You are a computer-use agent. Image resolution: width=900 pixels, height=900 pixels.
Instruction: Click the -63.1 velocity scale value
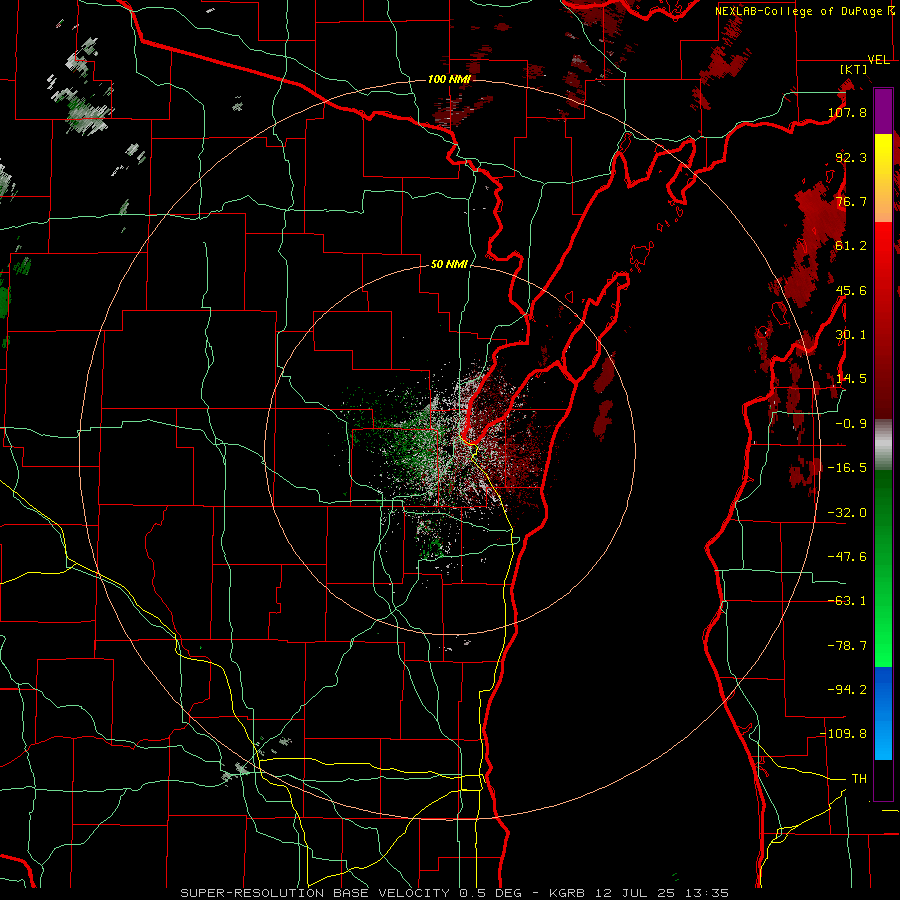pyautogui.click(x=848, y=601)
